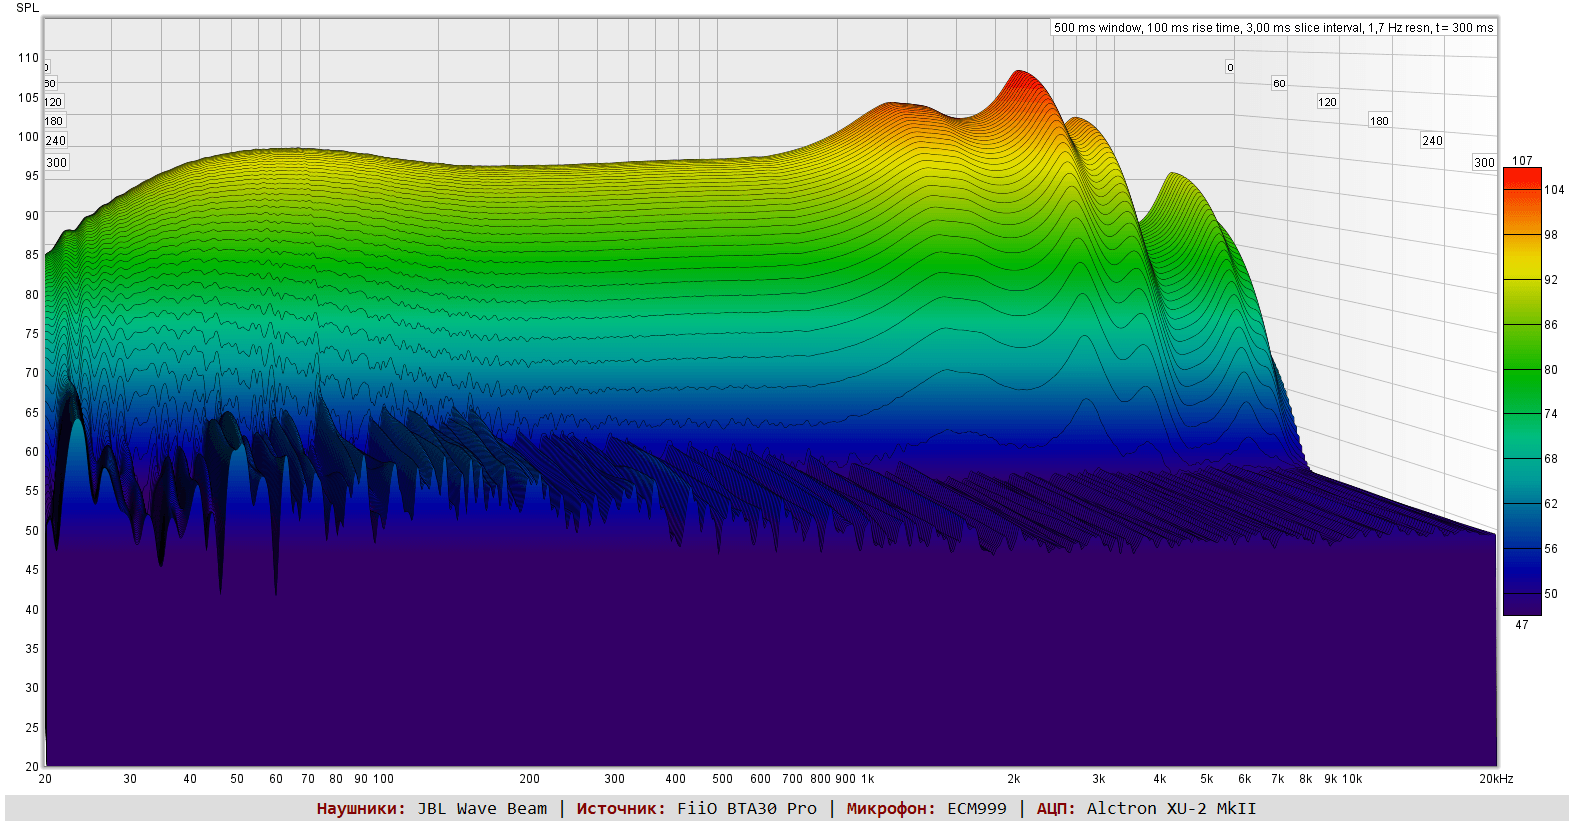Click the 'АЦП:' caption label

click(x=1056, y=809)
